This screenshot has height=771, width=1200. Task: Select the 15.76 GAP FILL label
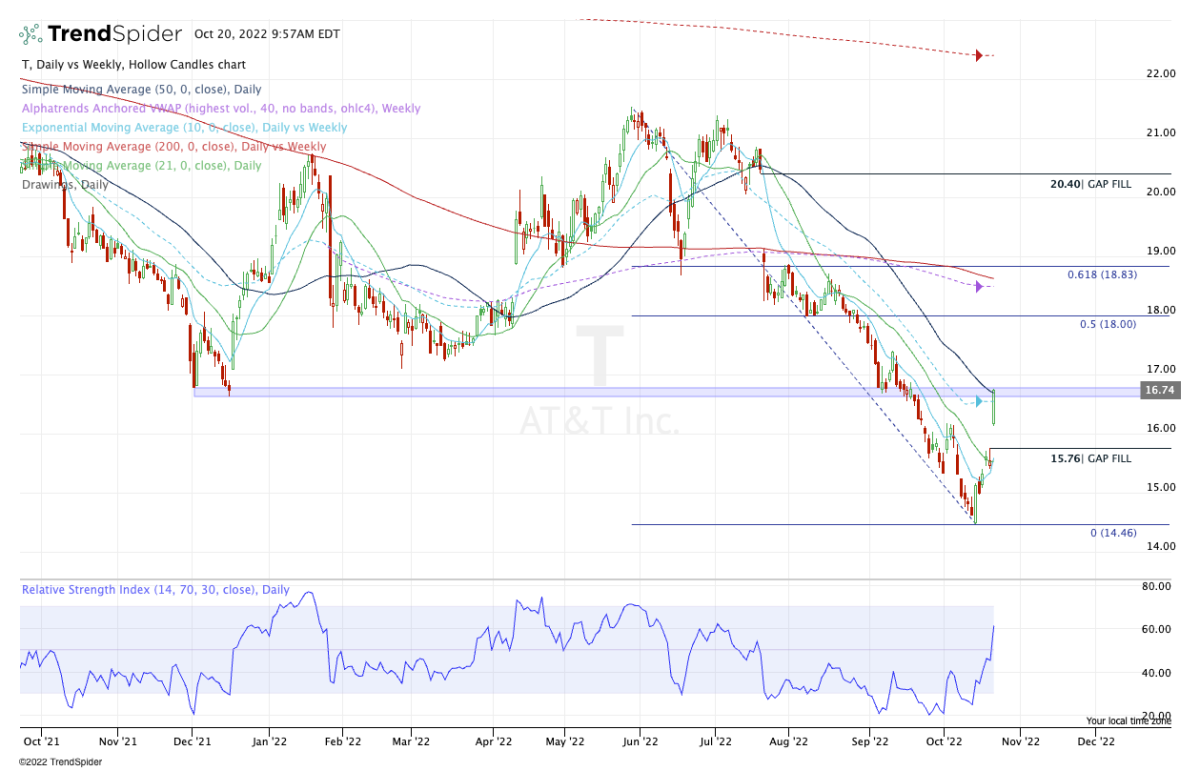pyautogui.click(x=1091, y=459)
